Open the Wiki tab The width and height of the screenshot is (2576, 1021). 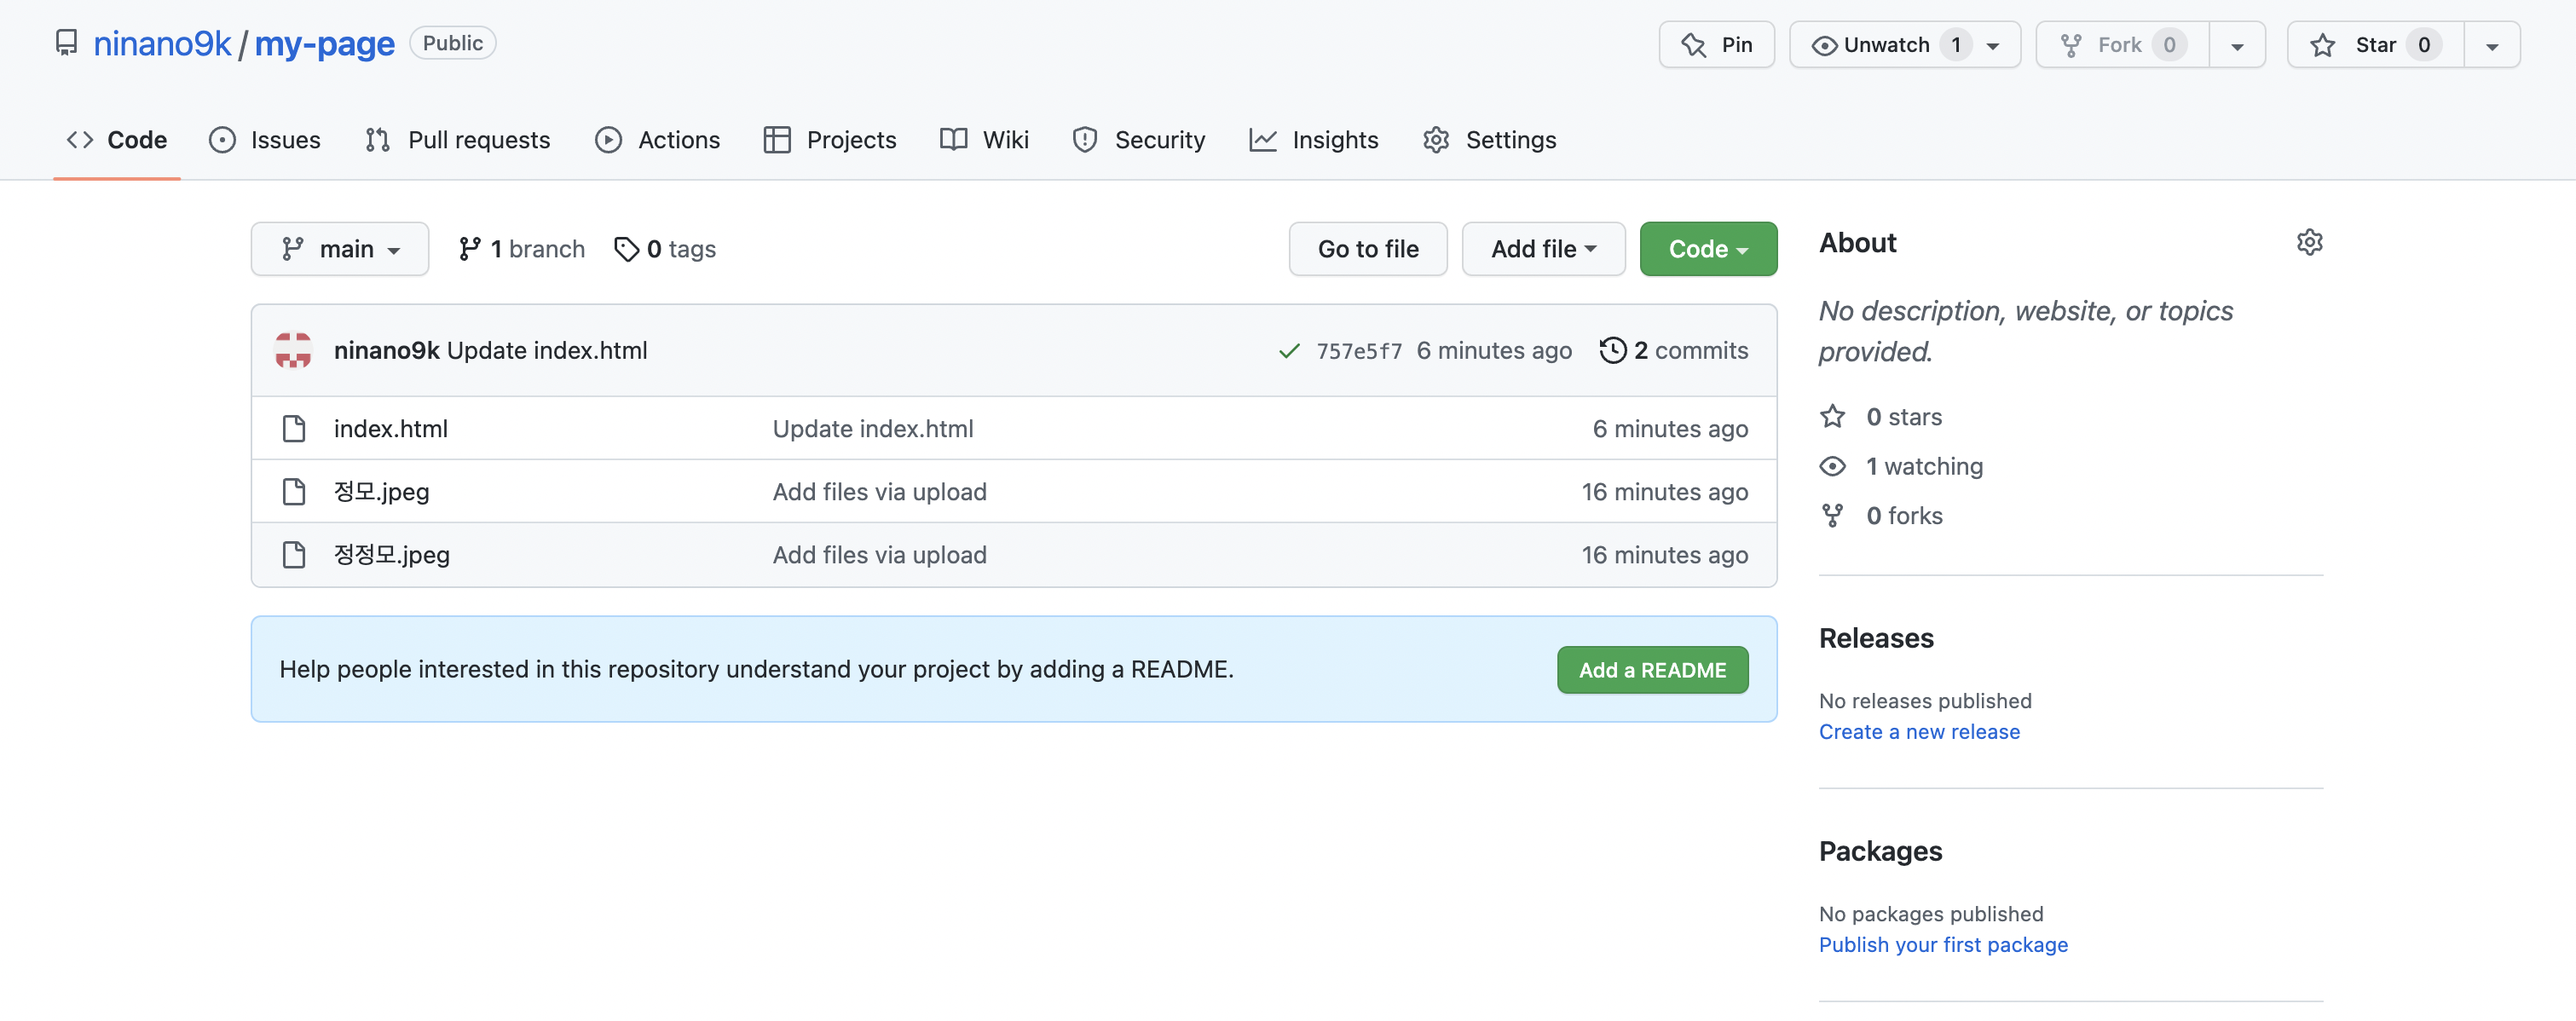pos(985,140)
